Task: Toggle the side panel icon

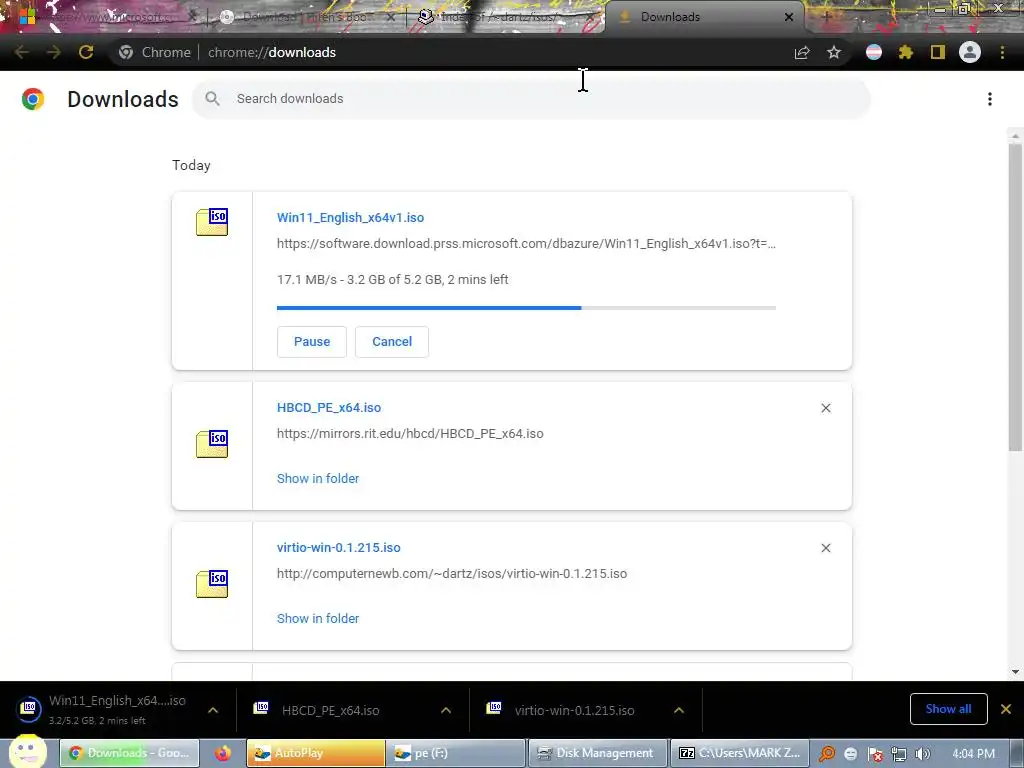Action: coord(938,52)
